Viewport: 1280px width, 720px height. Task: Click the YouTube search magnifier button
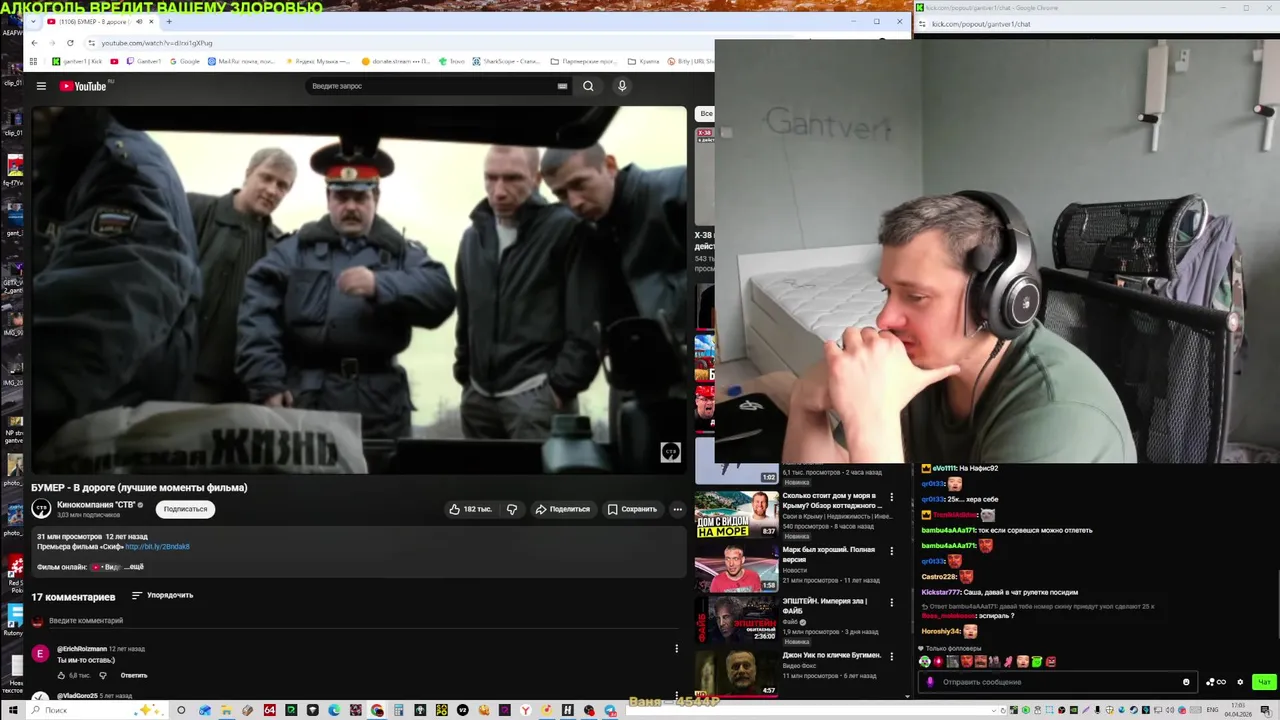[588, 86]
